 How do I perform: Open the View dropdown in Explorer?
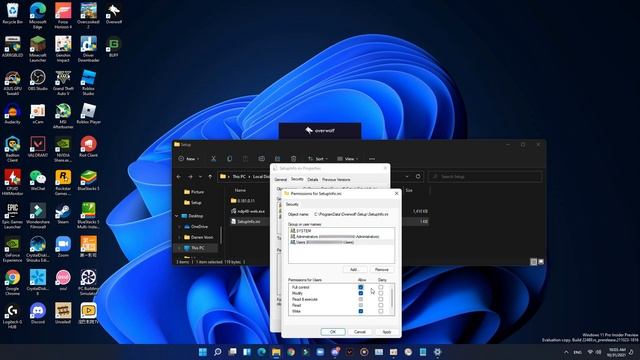(x=348, y=159)
